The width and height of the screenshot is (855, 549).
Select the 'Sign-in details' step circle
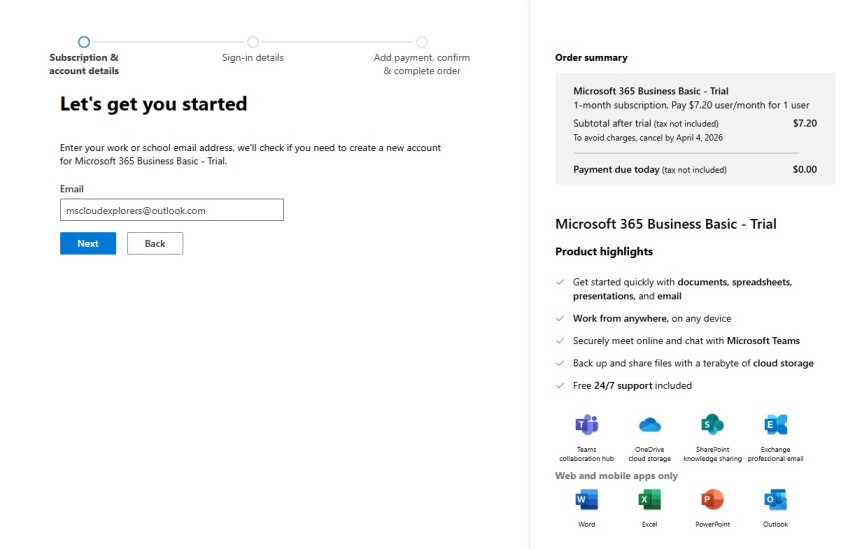[252, 41]
